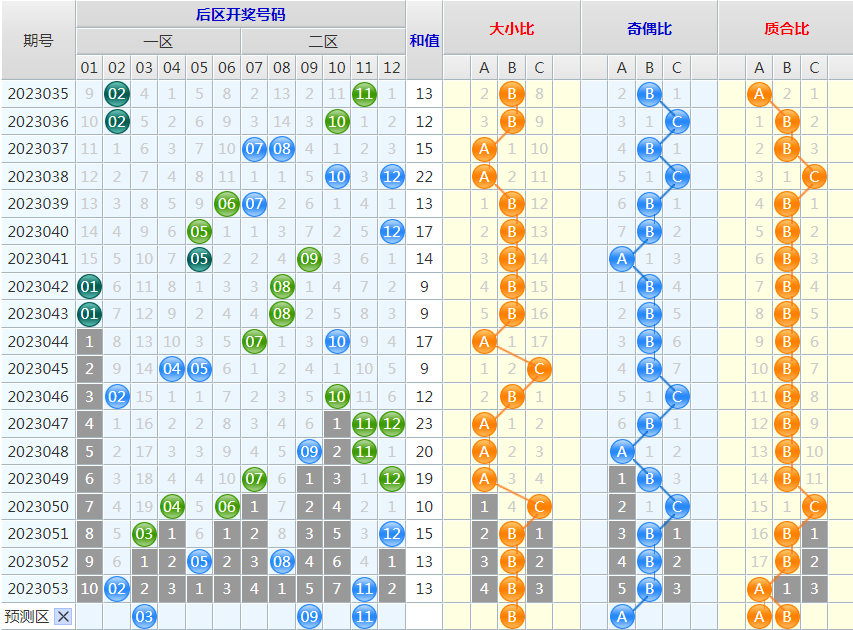Select green 06 ball in row 2023039
This screenshot has height=630, width=853.
[227, 204]
